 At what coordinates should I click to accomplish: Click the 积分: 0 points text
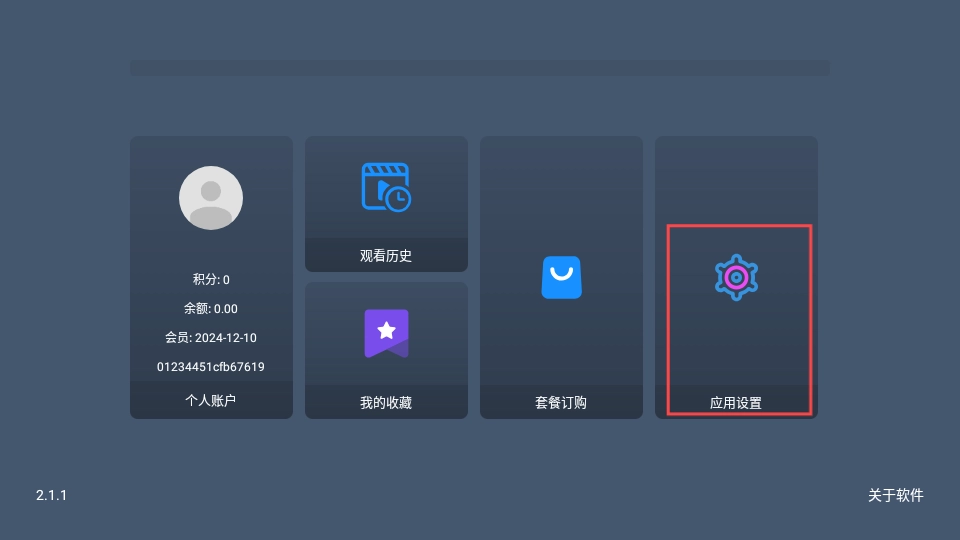coord(211,280)
